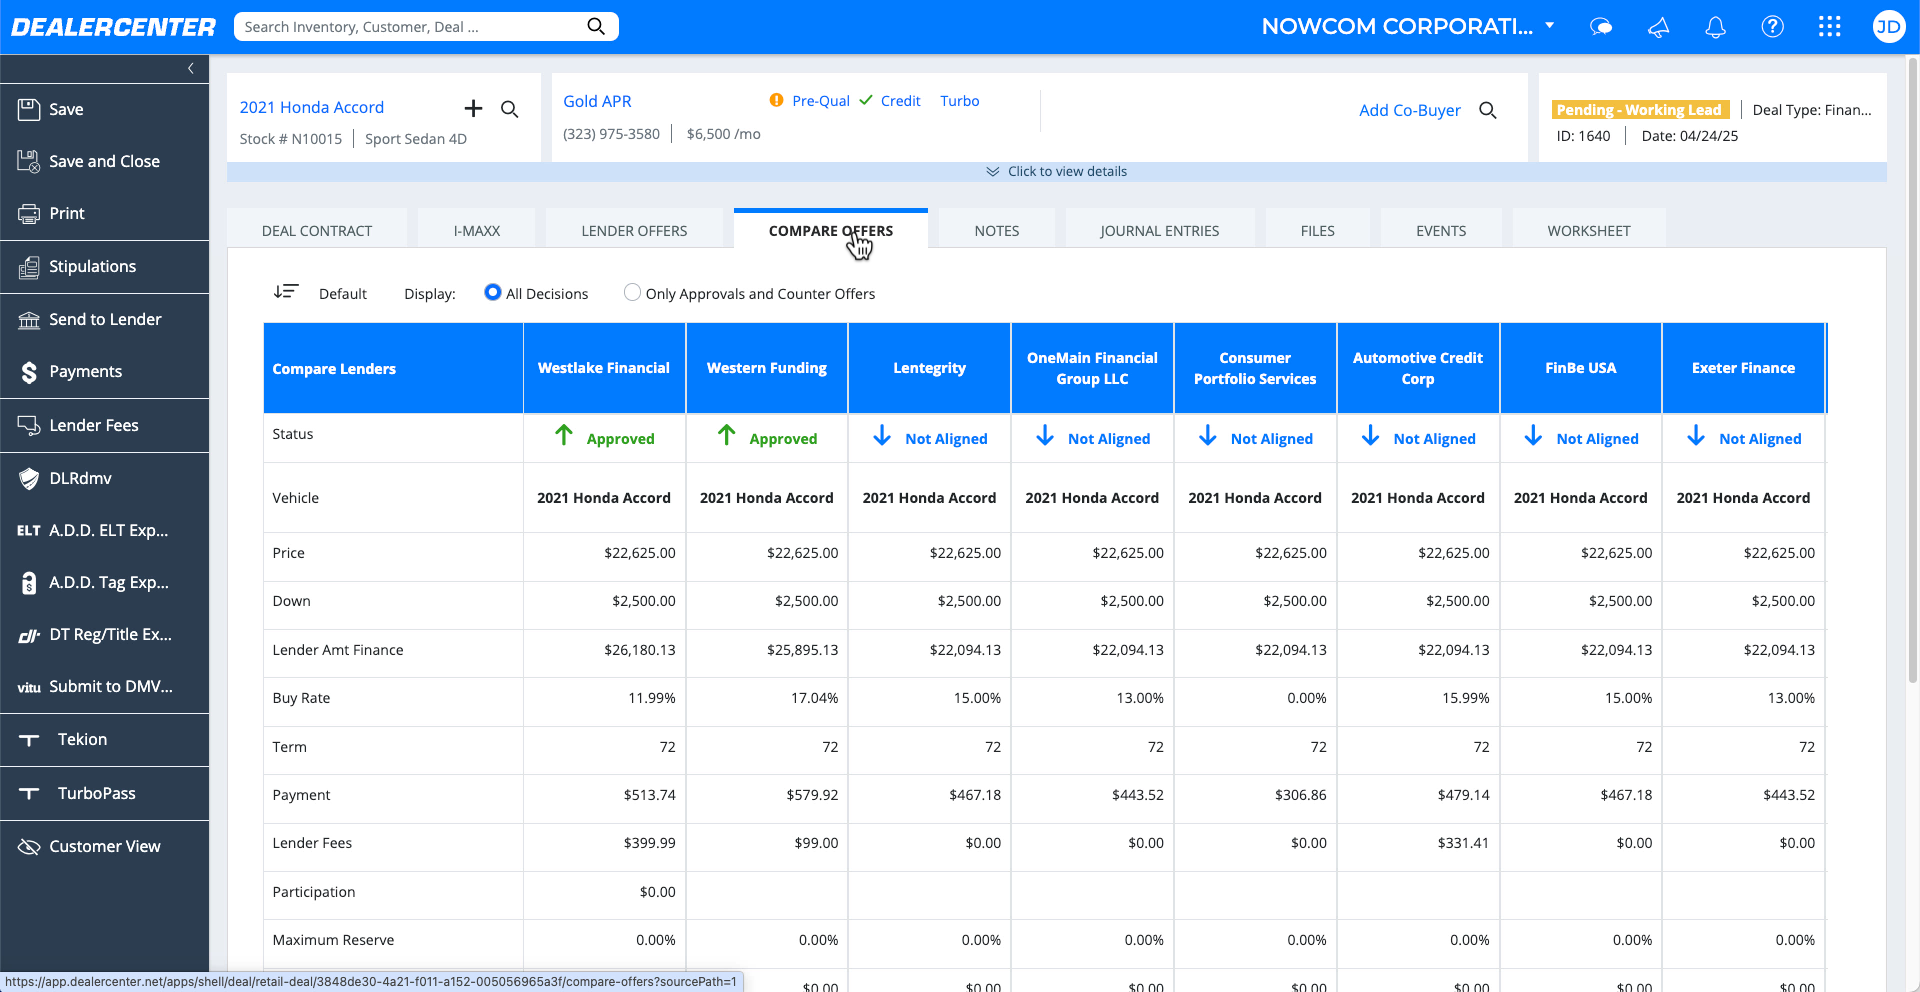Click the Default sort order icon
1920x992 pixels.
coord(286,292)
